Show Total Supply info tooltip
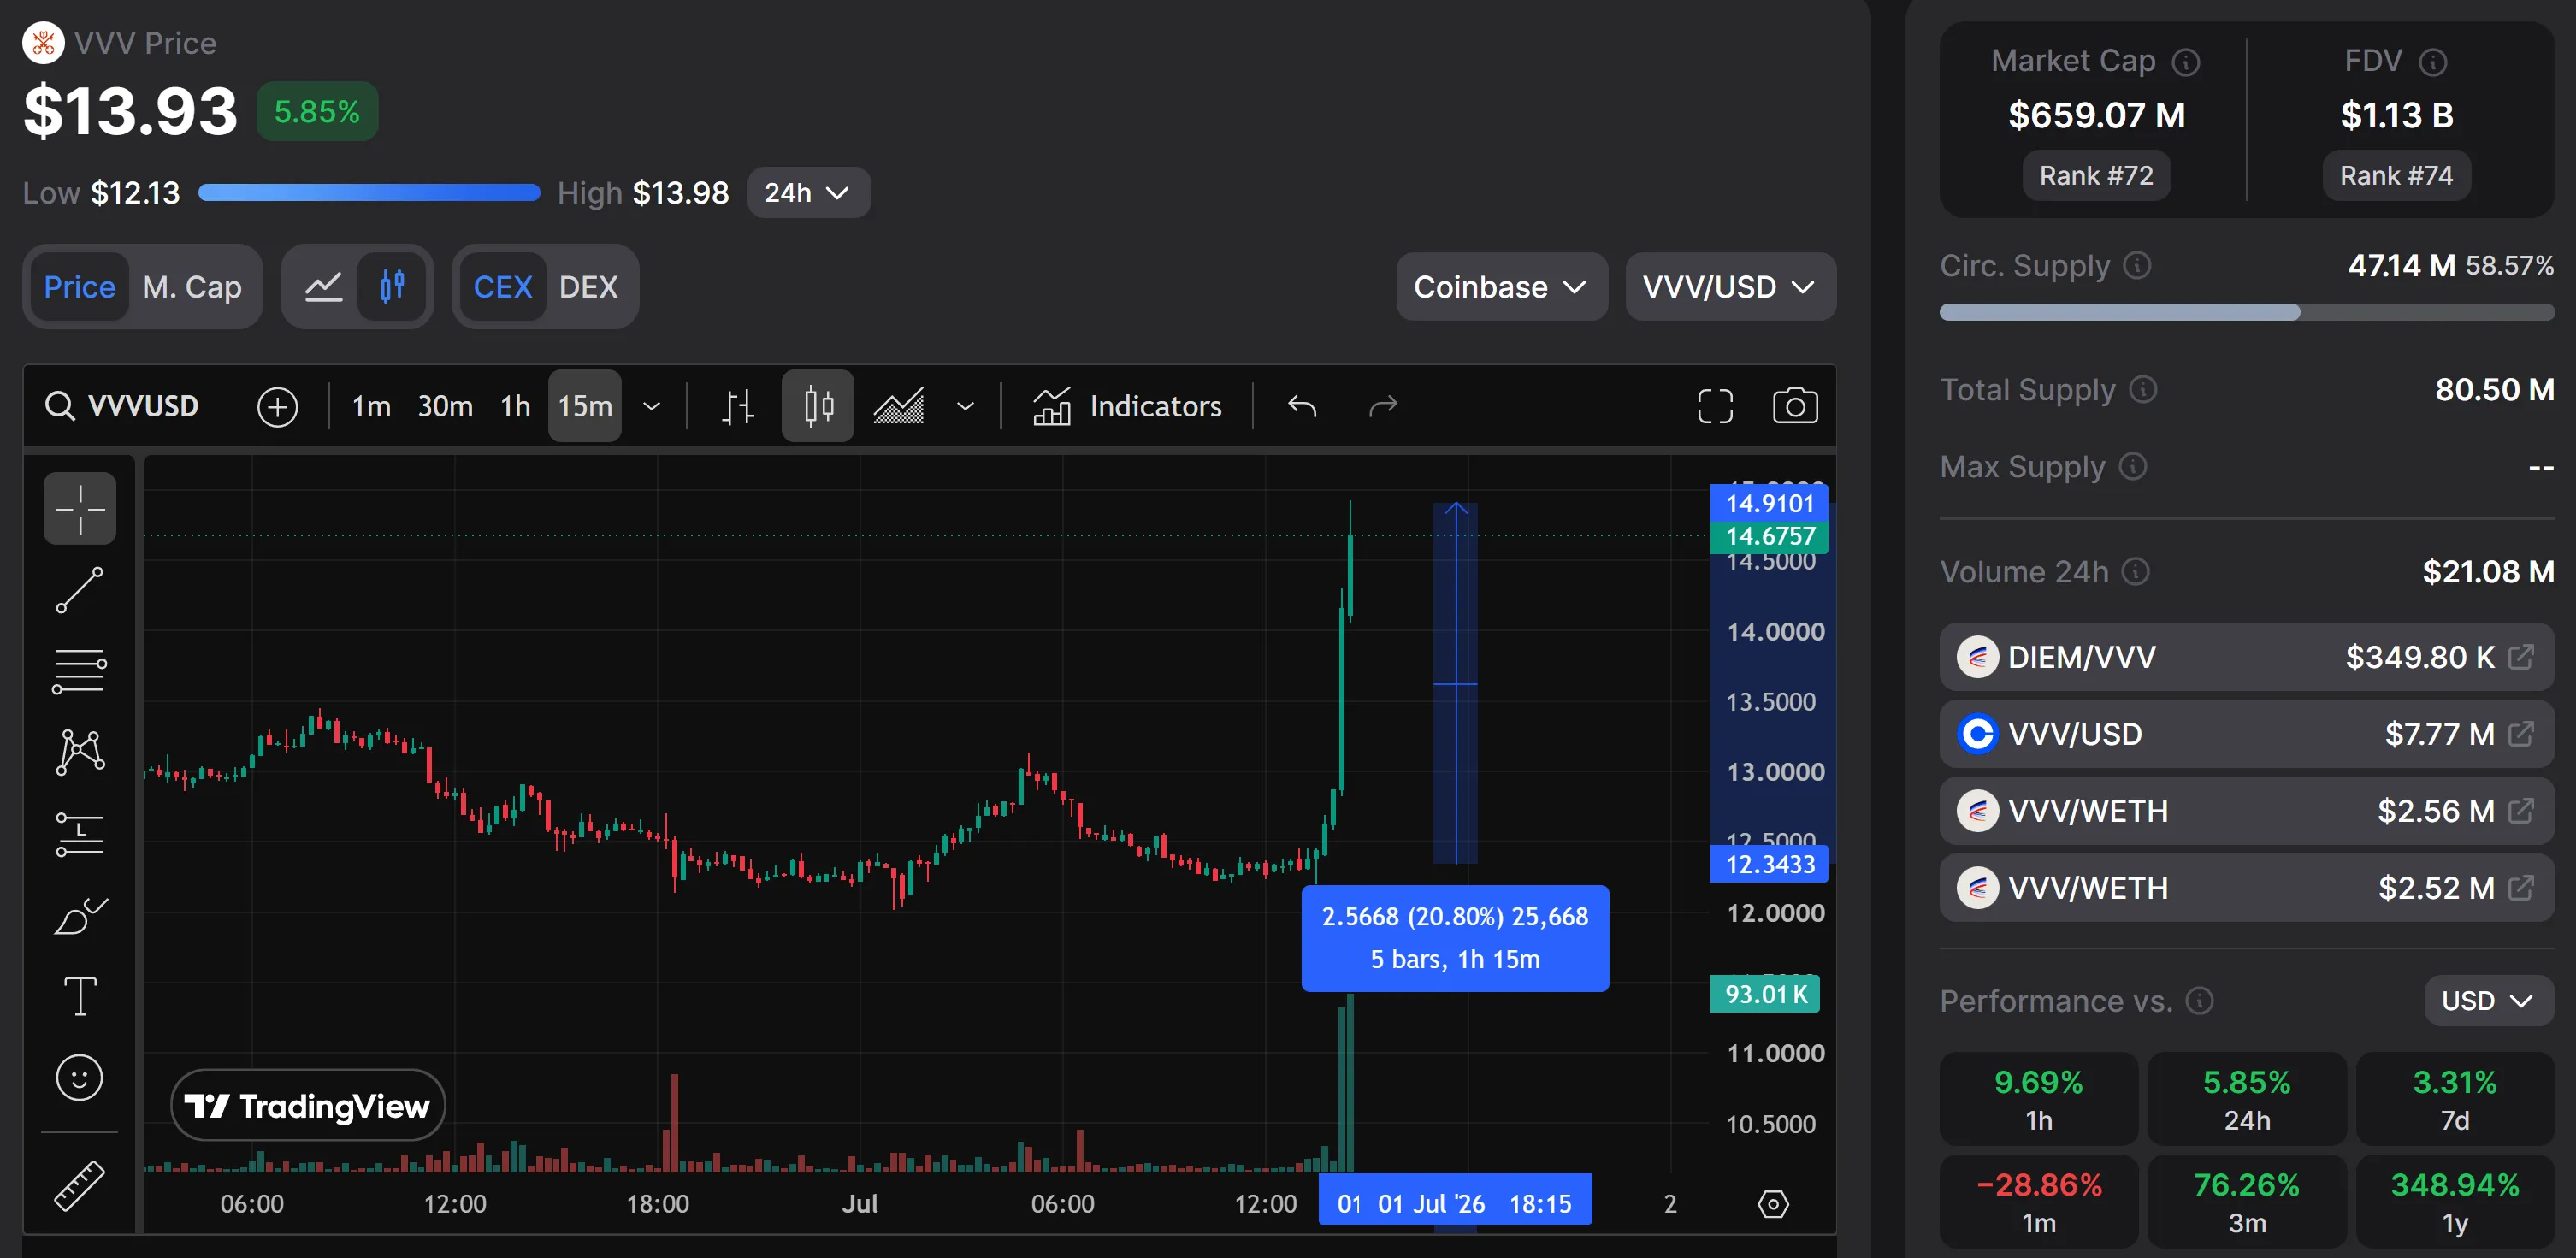Screen dimensions: 2576x1258 [x=2142, y=389]
